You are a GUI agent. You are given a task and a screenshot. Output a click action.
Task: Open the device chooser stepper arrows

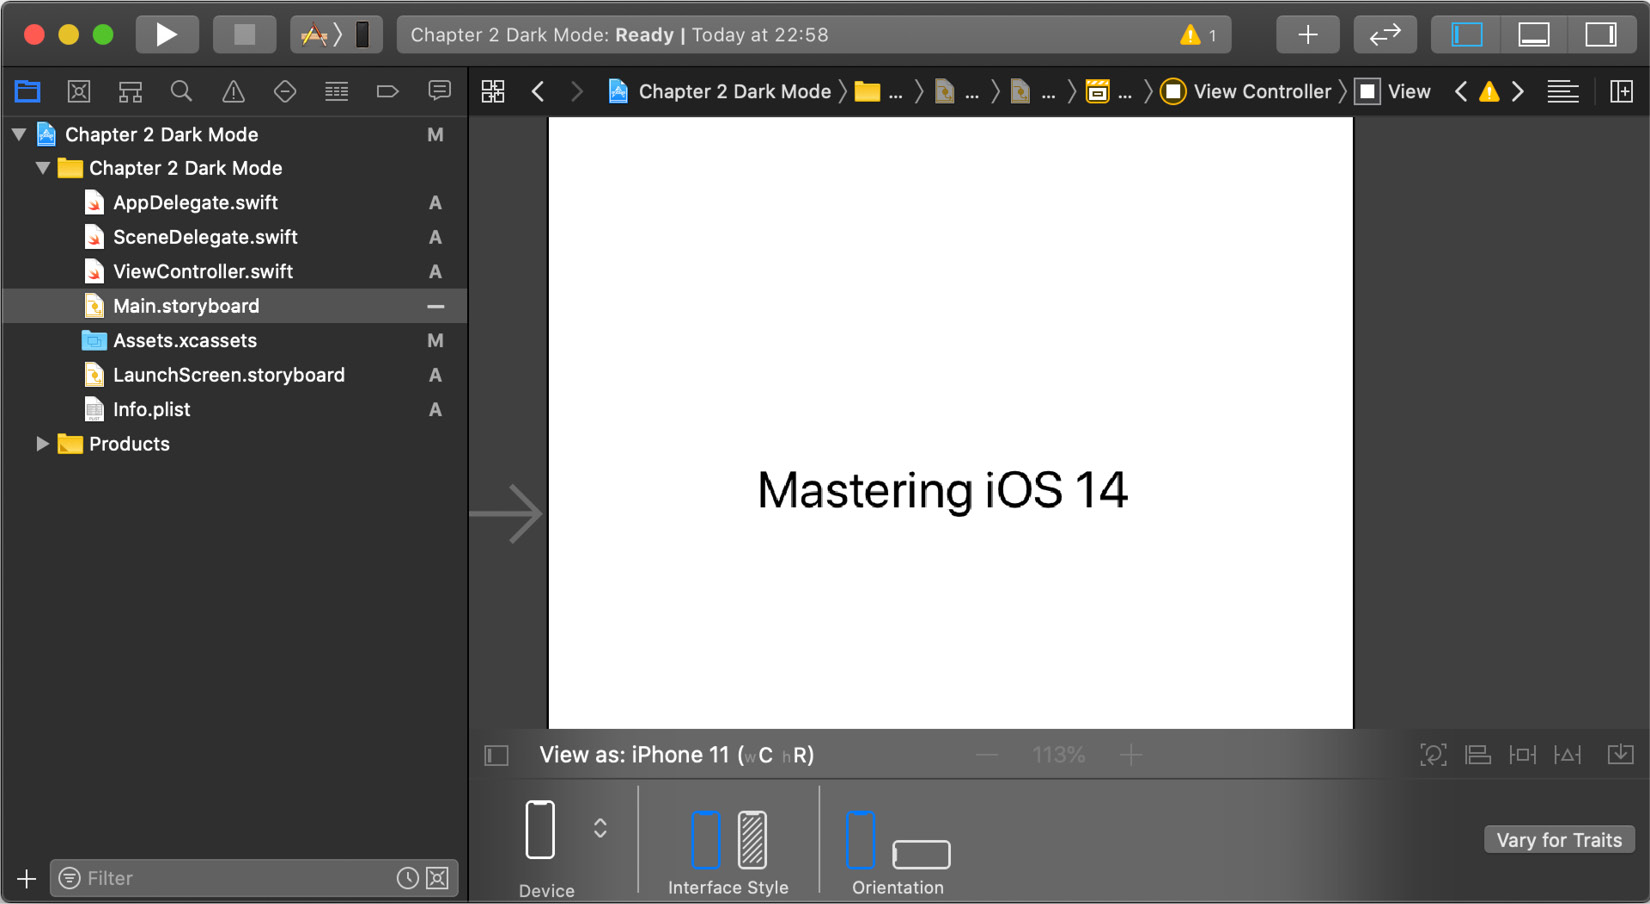point(600,829)
